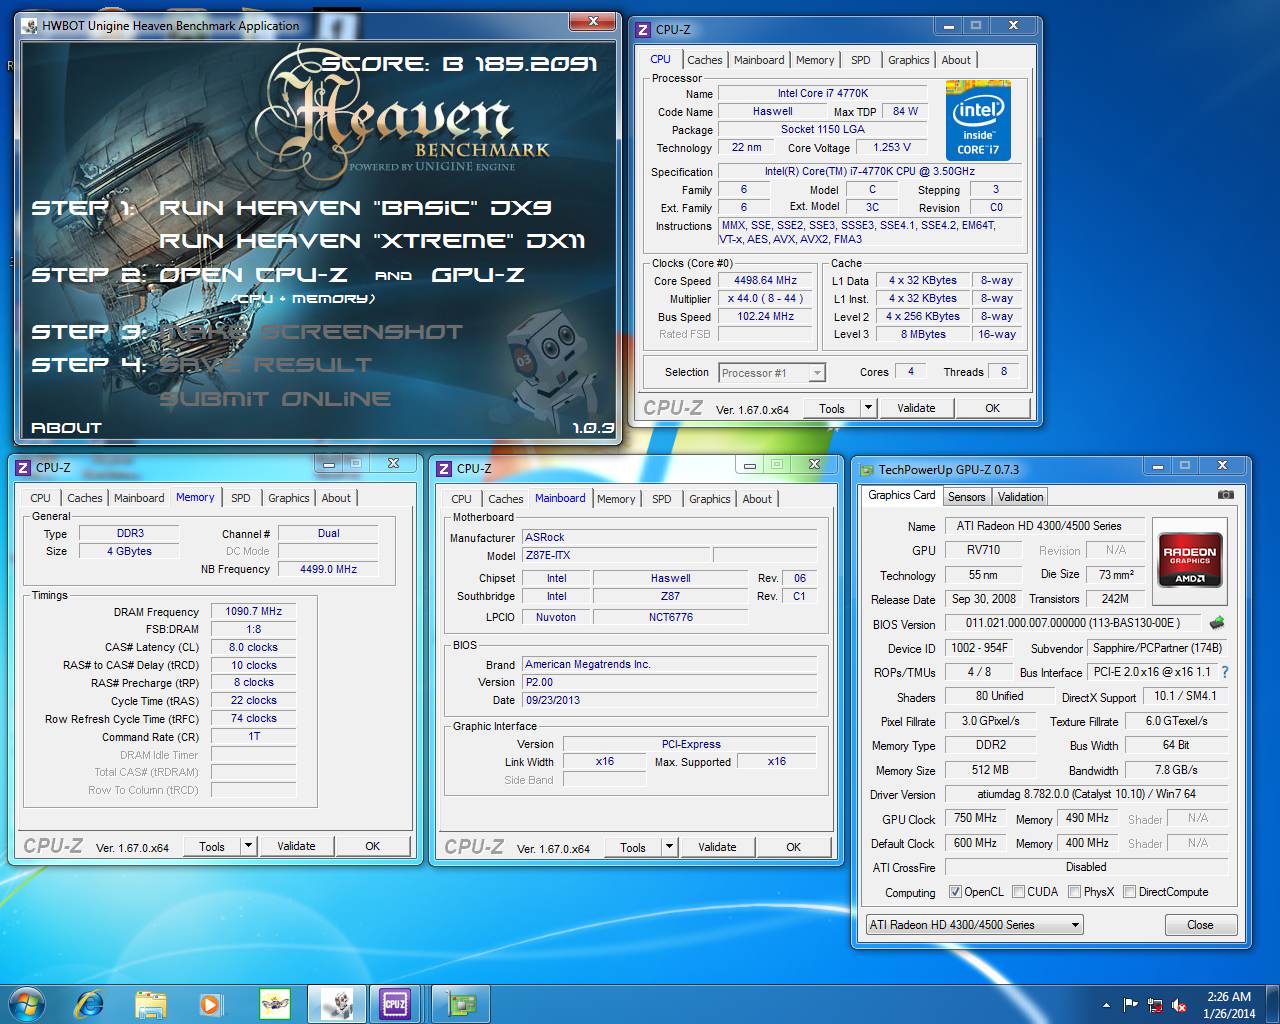The height and width of the screenshot is (1024, 1280).
Task: Click the DRAM Frequency value 1090.7 MHz
Action: 254,611
